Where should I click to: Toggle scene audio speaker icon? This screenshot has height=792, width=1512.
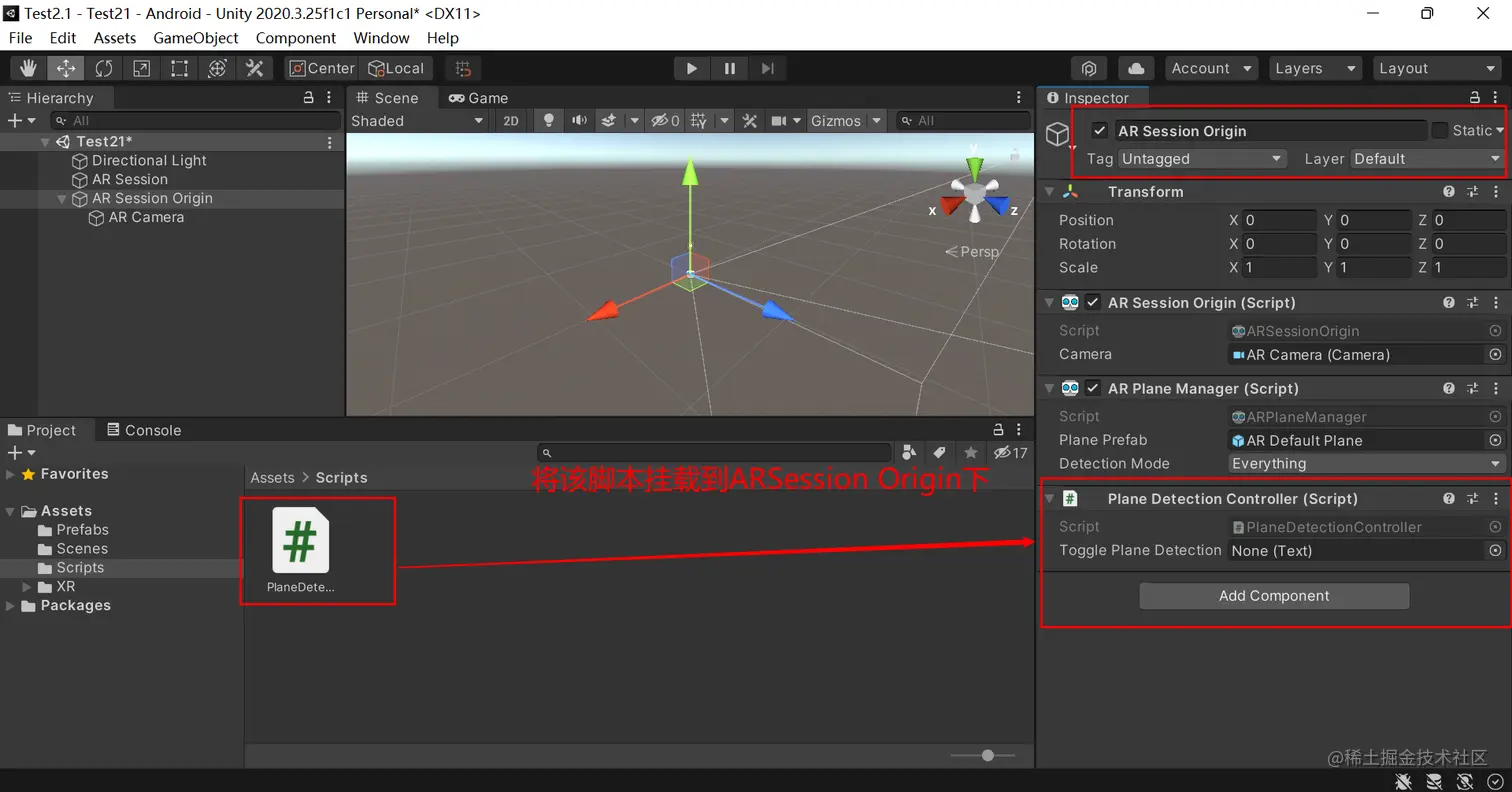click(579, 120)
